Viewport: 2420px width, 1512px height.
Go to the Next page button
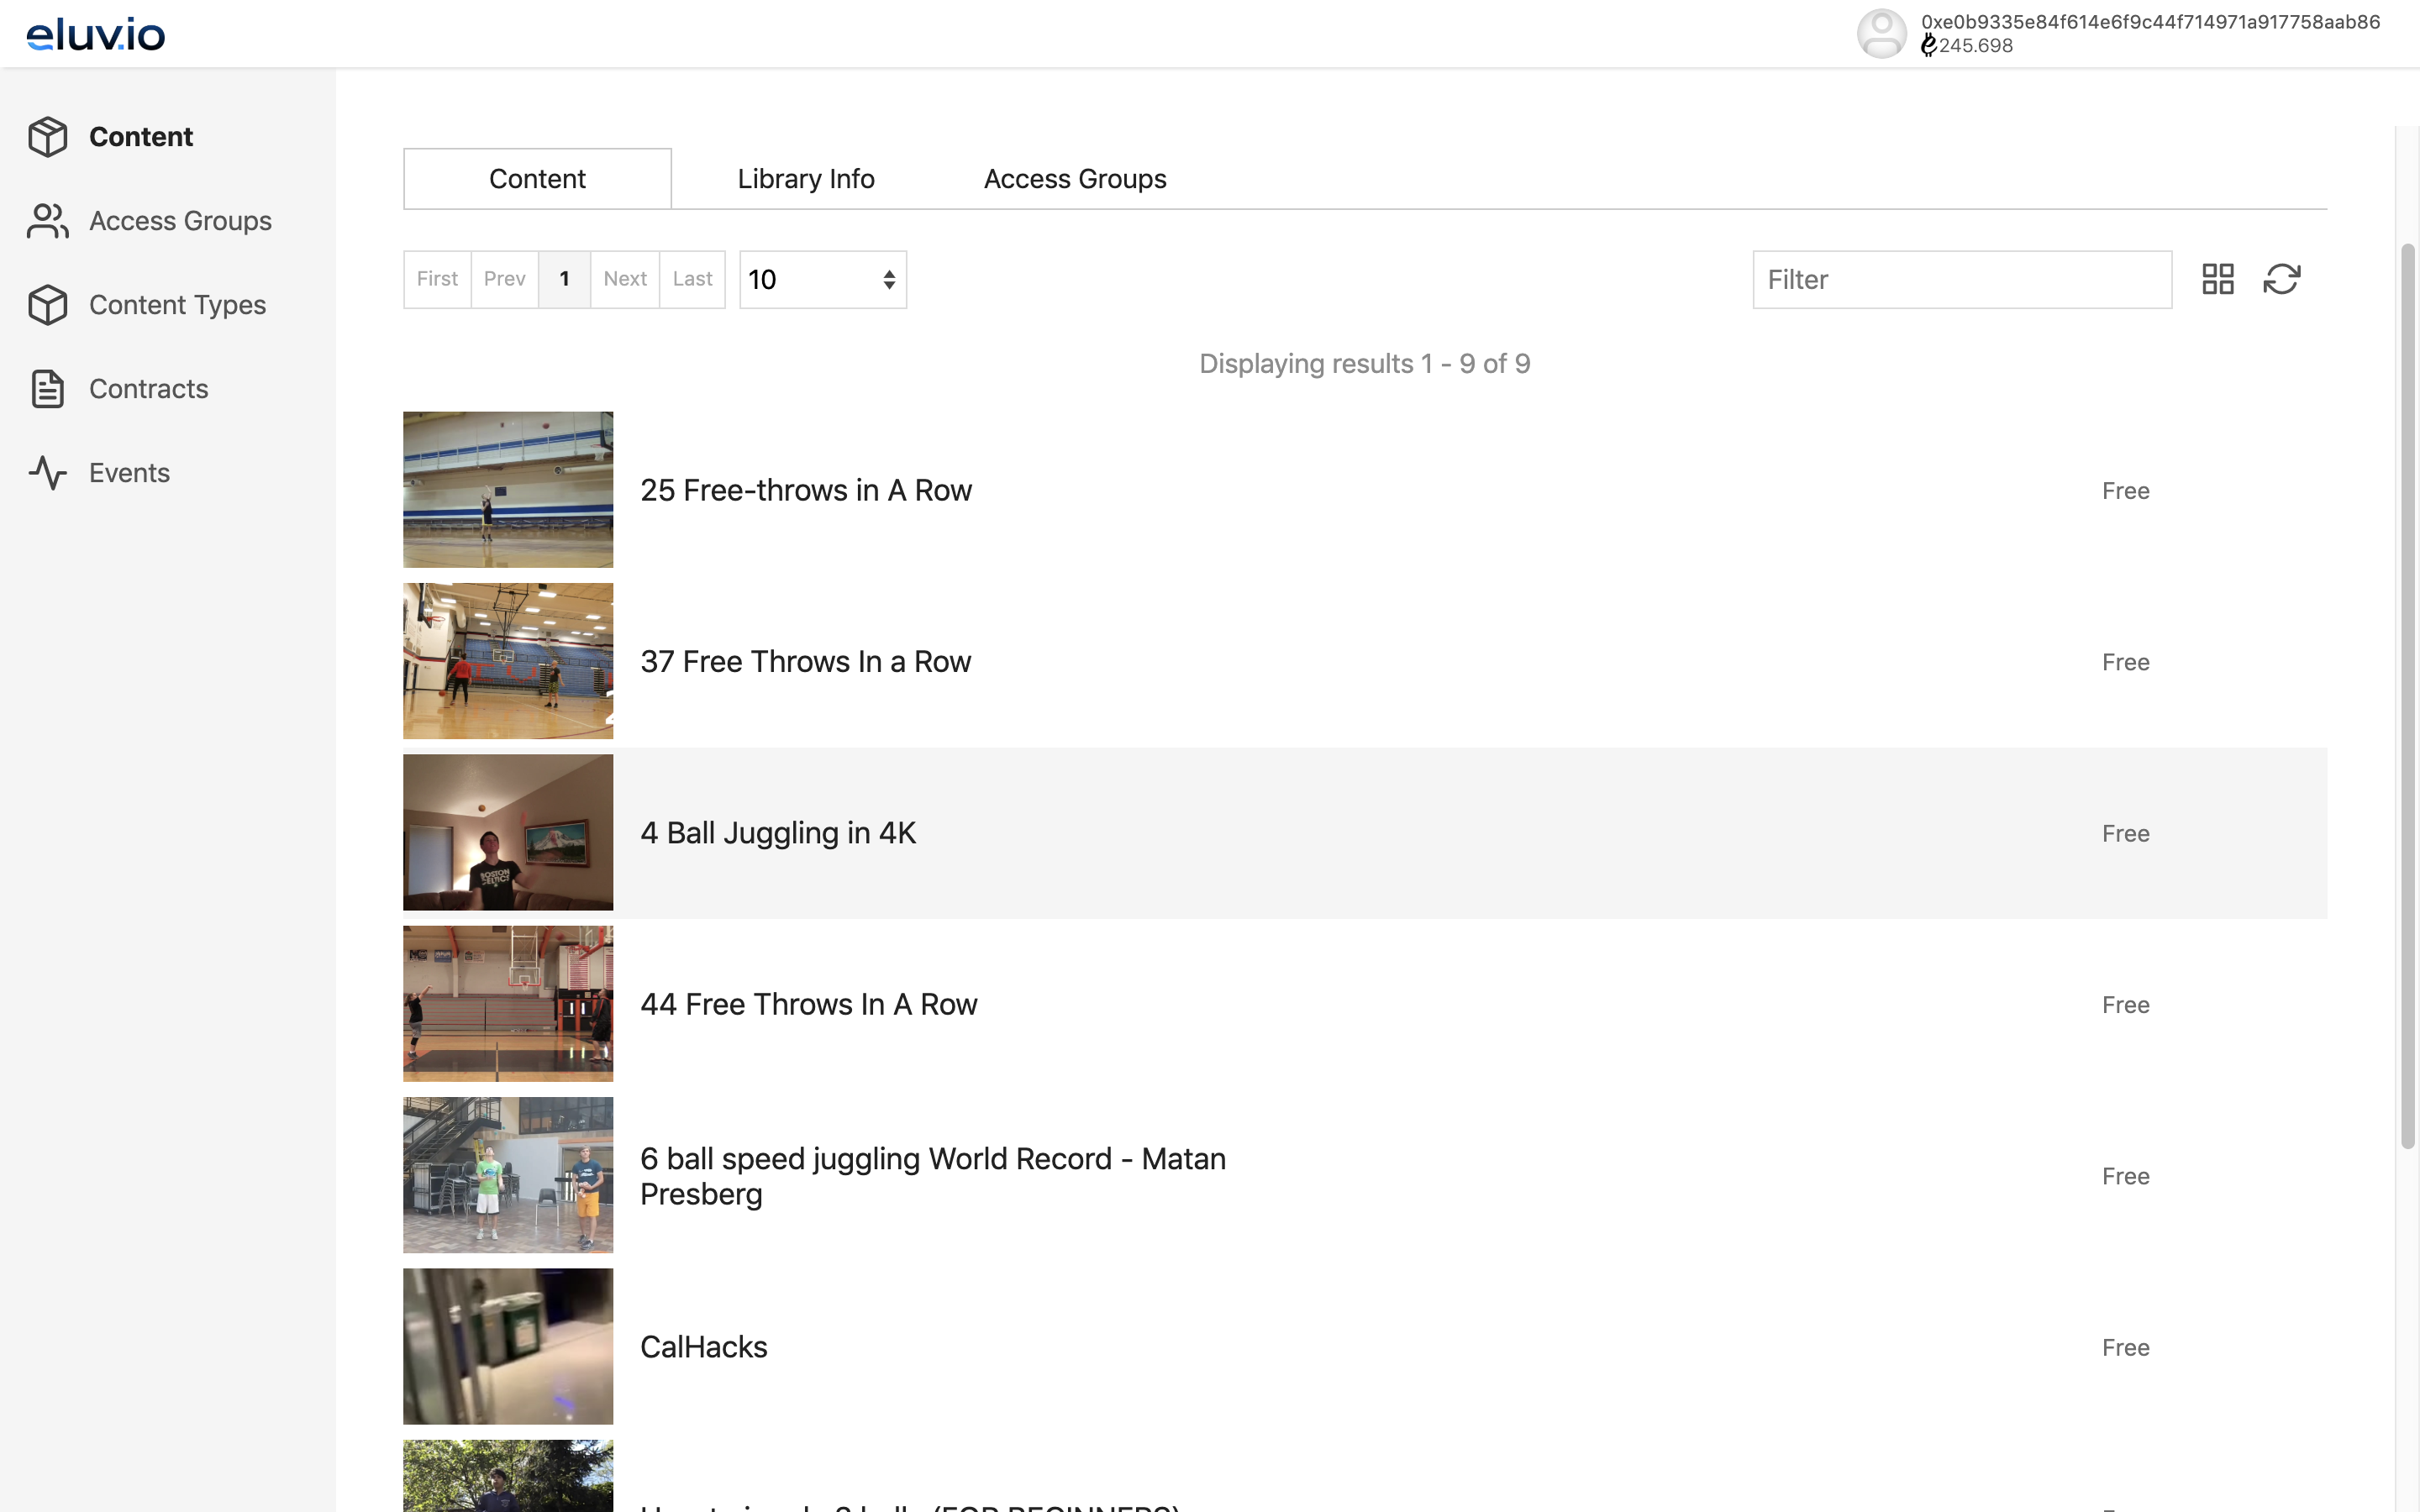[624, 279]
